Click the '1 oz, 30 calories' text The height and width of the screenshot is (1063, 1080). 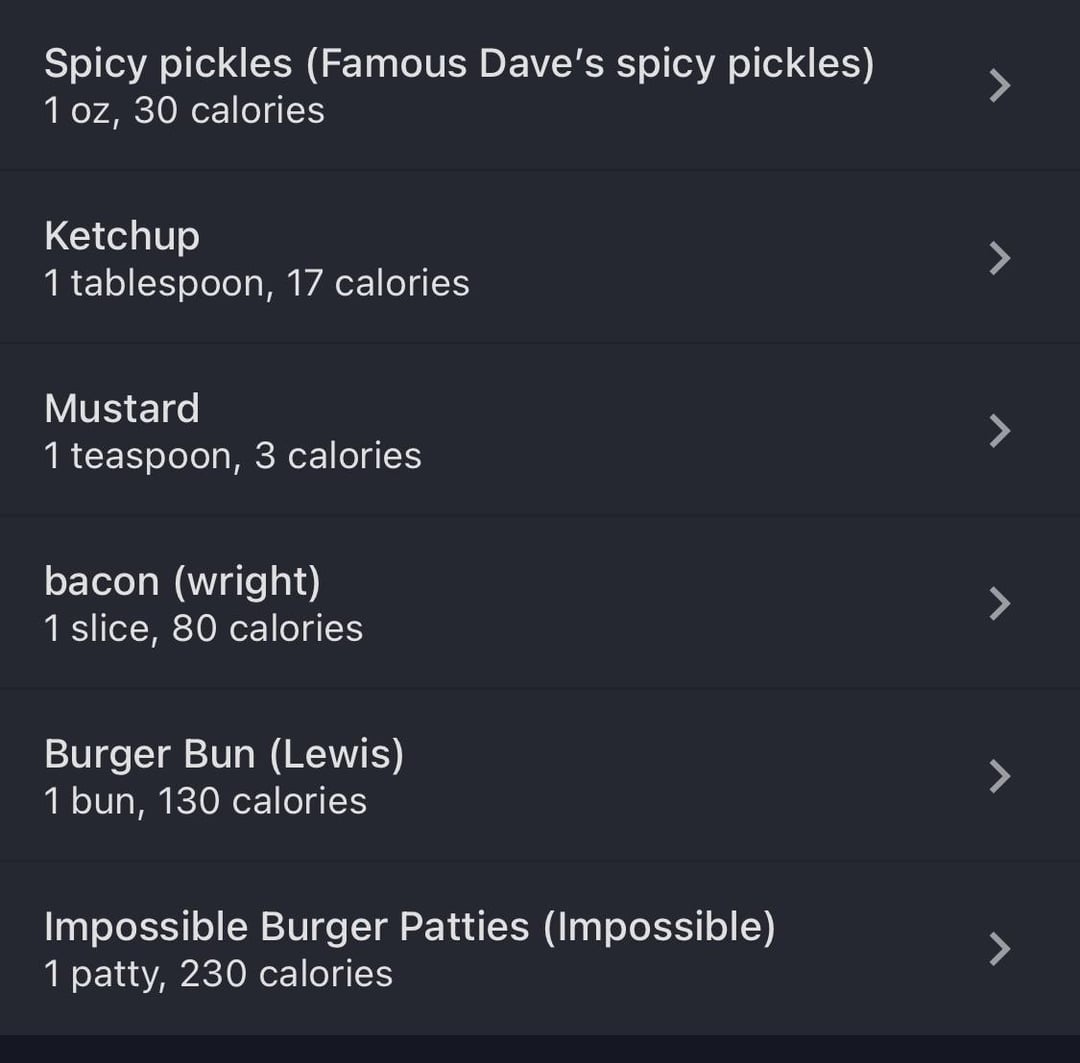click(x=185, y=110)
